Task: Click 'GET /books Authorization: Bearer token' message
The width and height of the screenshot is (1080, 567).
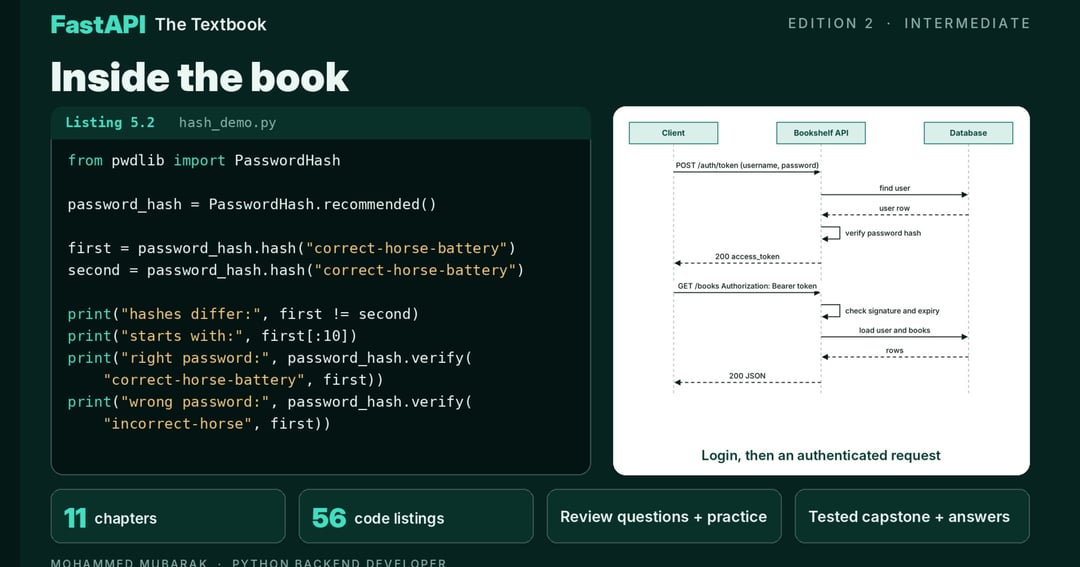Action: [747, 286]
